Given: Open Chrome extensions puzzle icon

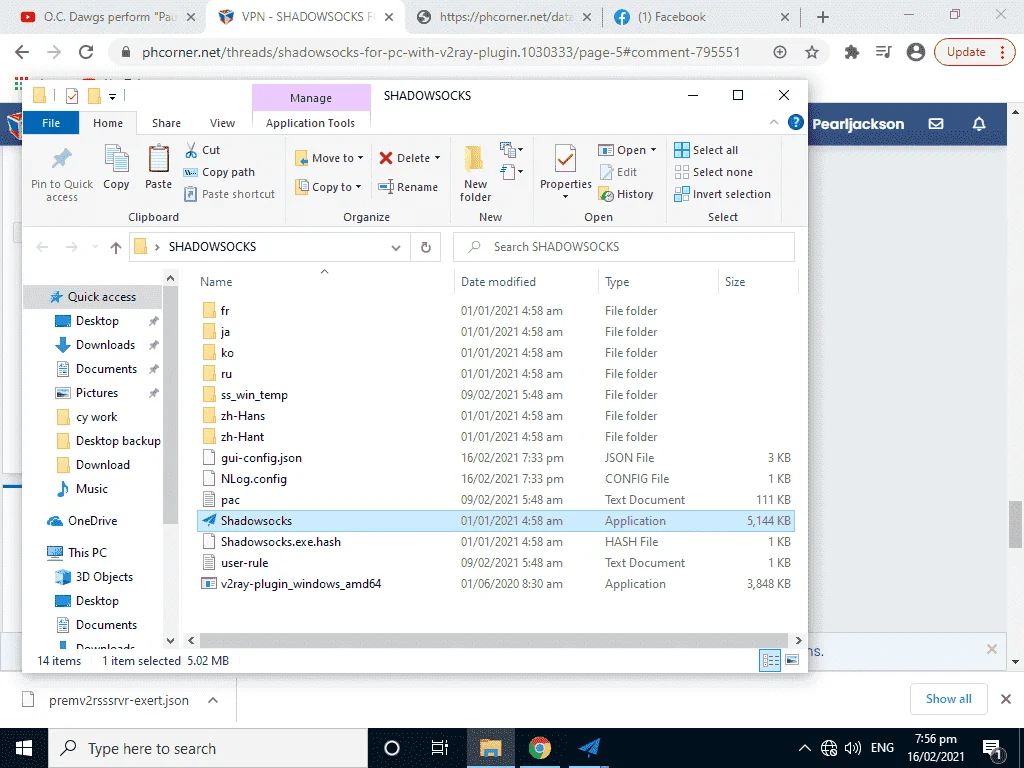Looking at the screenshot, I should (852, 52).
